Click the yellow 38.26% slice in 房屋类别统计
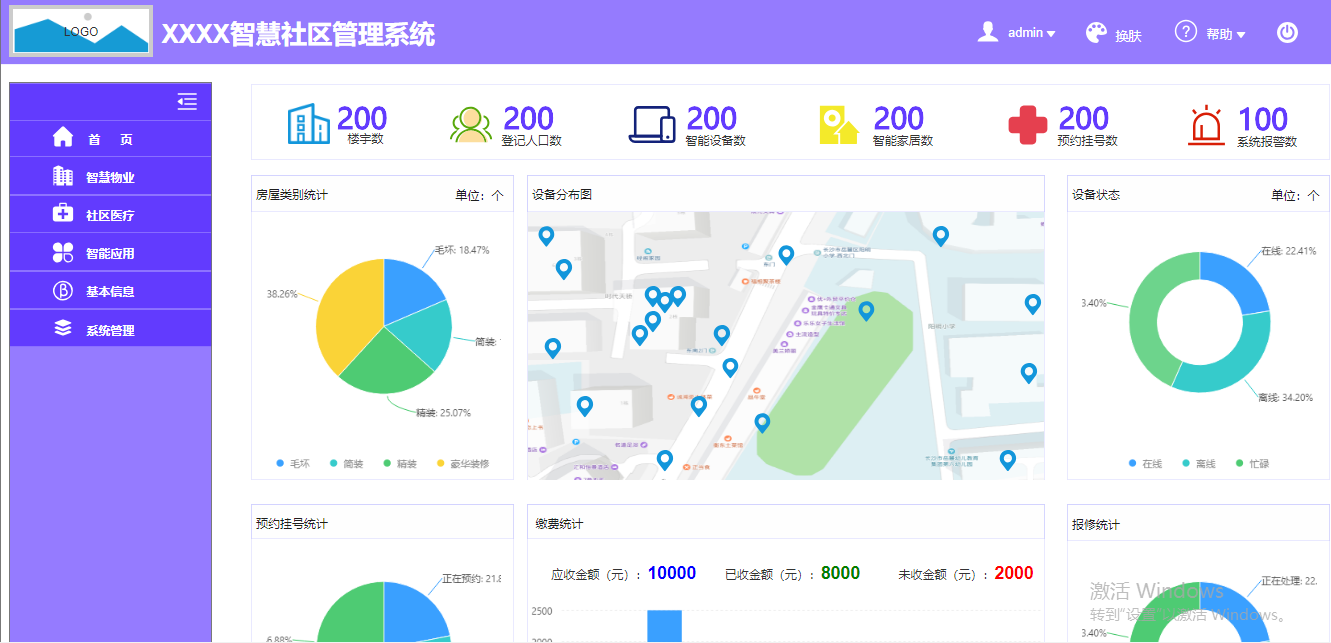1331x643 pixels. point(347,315)
